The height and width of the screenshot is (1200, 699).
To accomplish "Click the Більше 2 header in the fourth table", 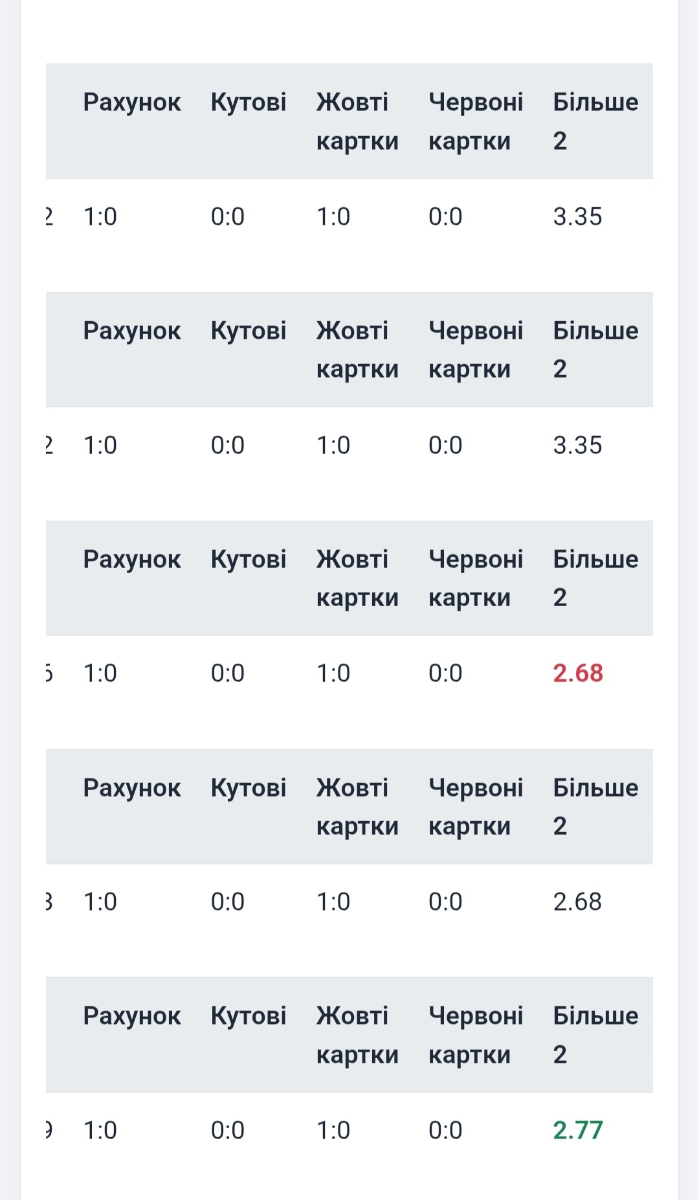I will point(595,807).
